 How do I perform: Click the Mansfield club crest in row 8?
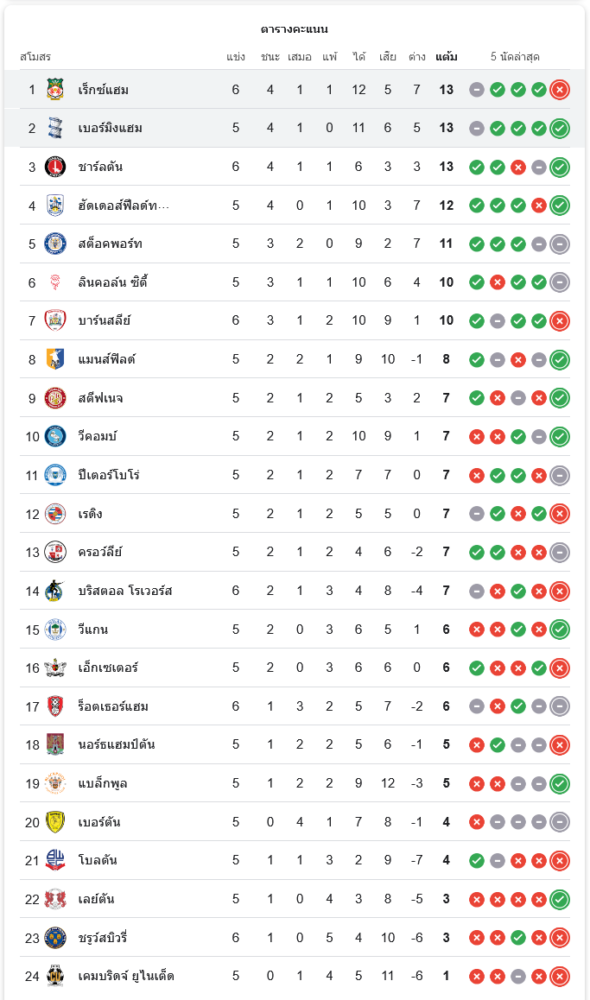pos(55,359)
